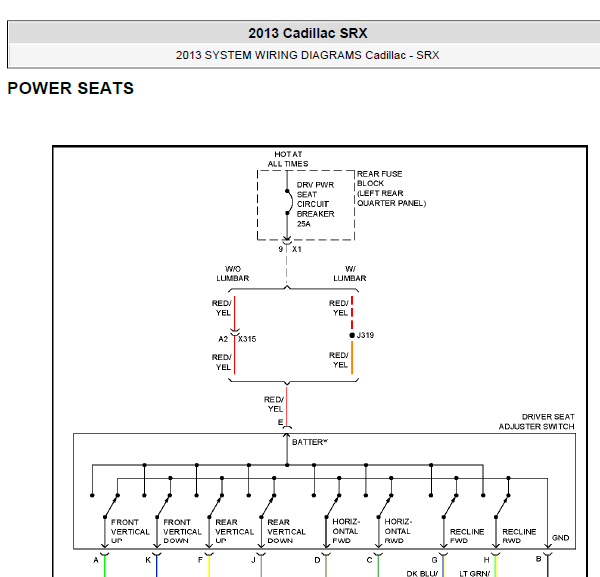This screenshot has height=577, width=600.
Task: Click the 'FRONT VERTICAL UP' switch label
Action: pyautogui.click(x=130, y=531)
